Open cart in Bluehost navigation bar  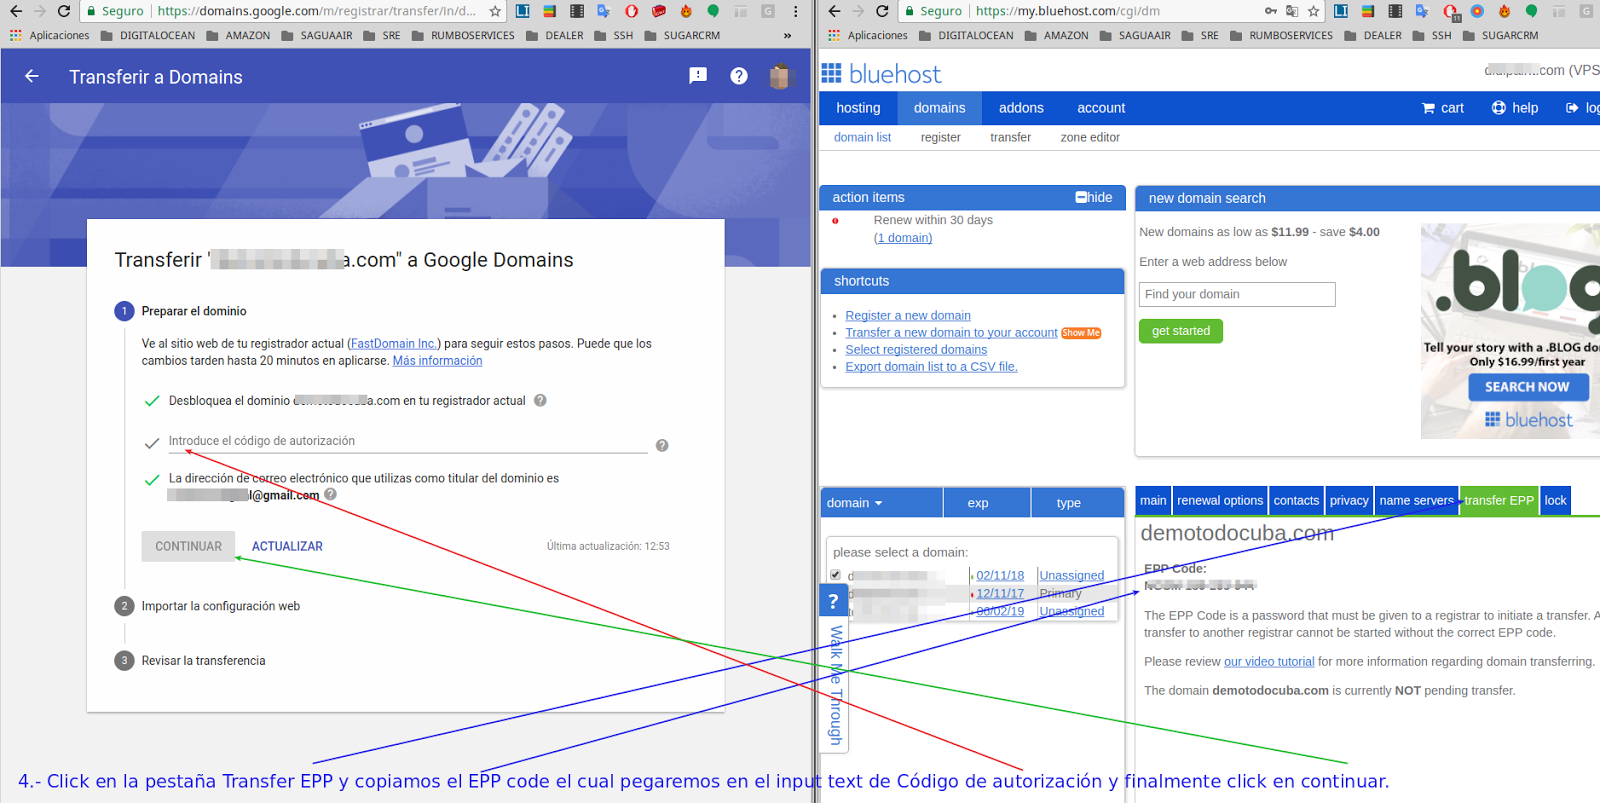tap(1443, 108)
